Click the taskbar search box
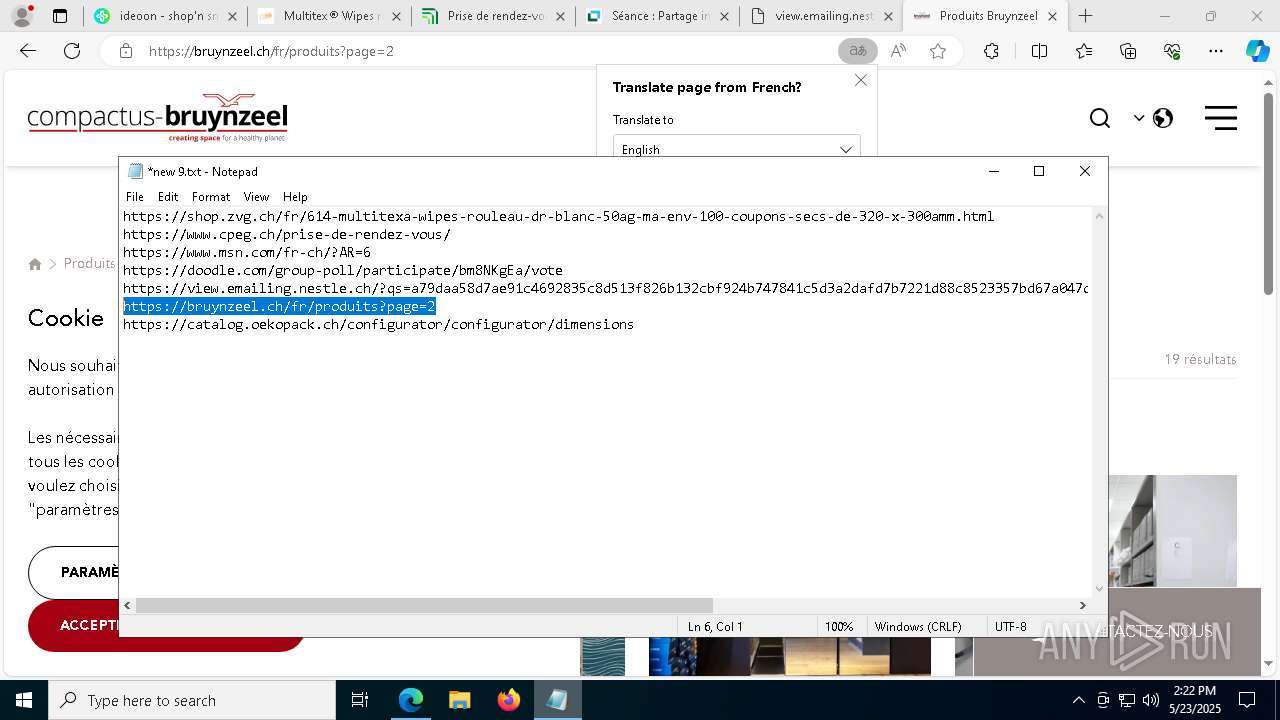The image size is (1280, 720). click(192, 700)
